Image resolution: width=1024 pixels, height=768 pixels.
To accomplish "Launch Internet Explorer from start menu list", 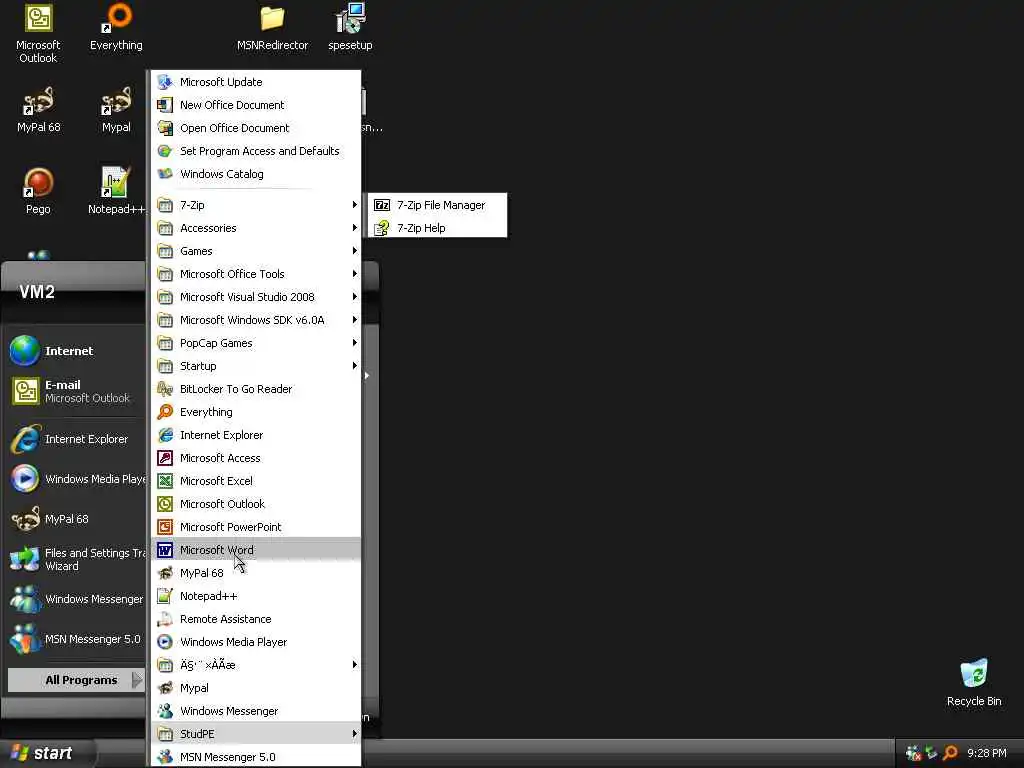I will tap(76, 440).
